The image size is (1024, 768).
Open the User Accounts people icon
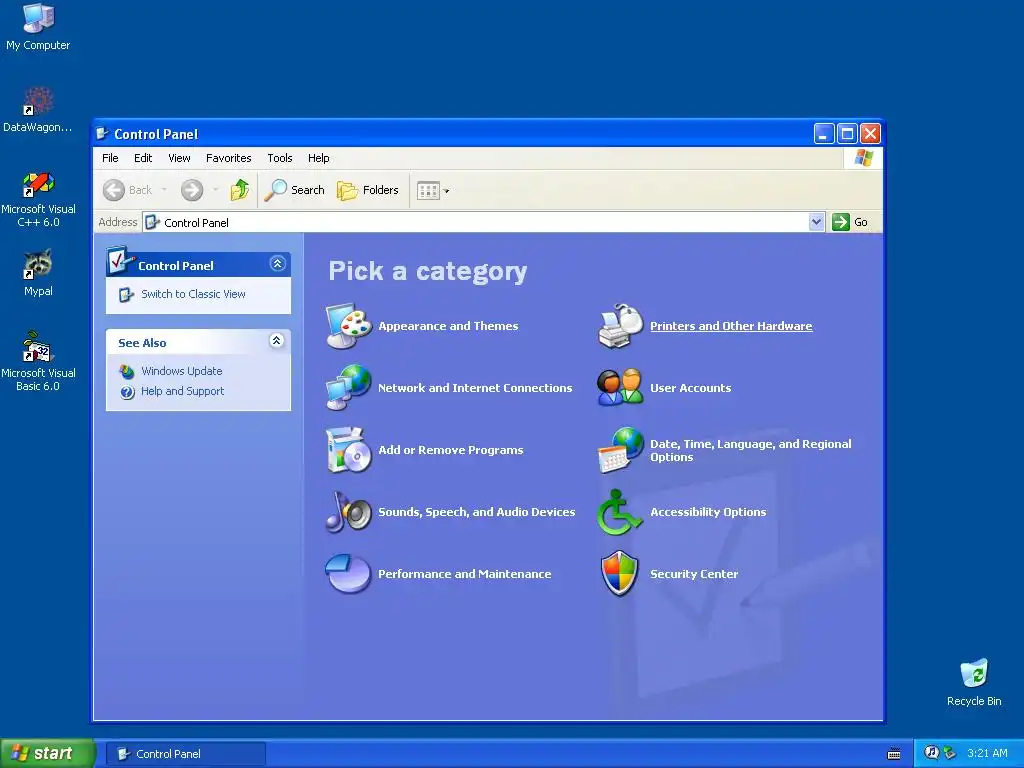pyautogui.click(x=620, y=387)
